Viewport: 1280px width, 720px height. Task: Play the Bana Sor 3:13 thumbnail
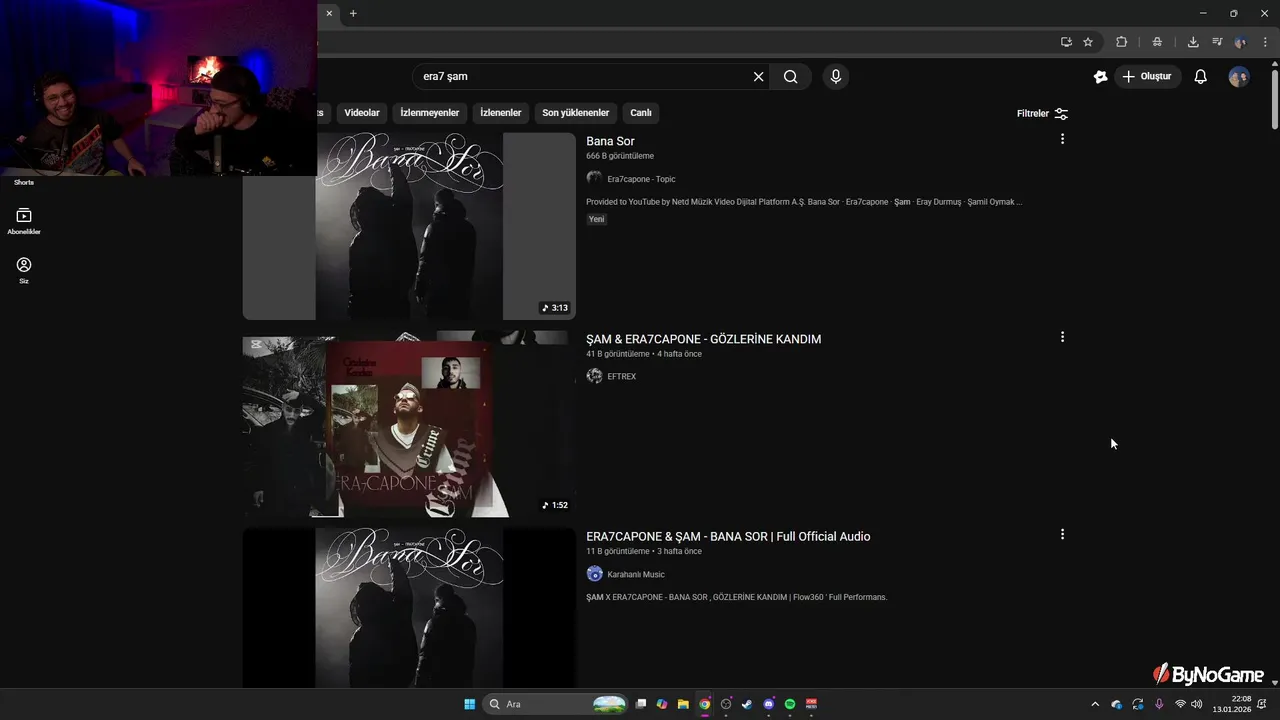[x=409, y=226]
